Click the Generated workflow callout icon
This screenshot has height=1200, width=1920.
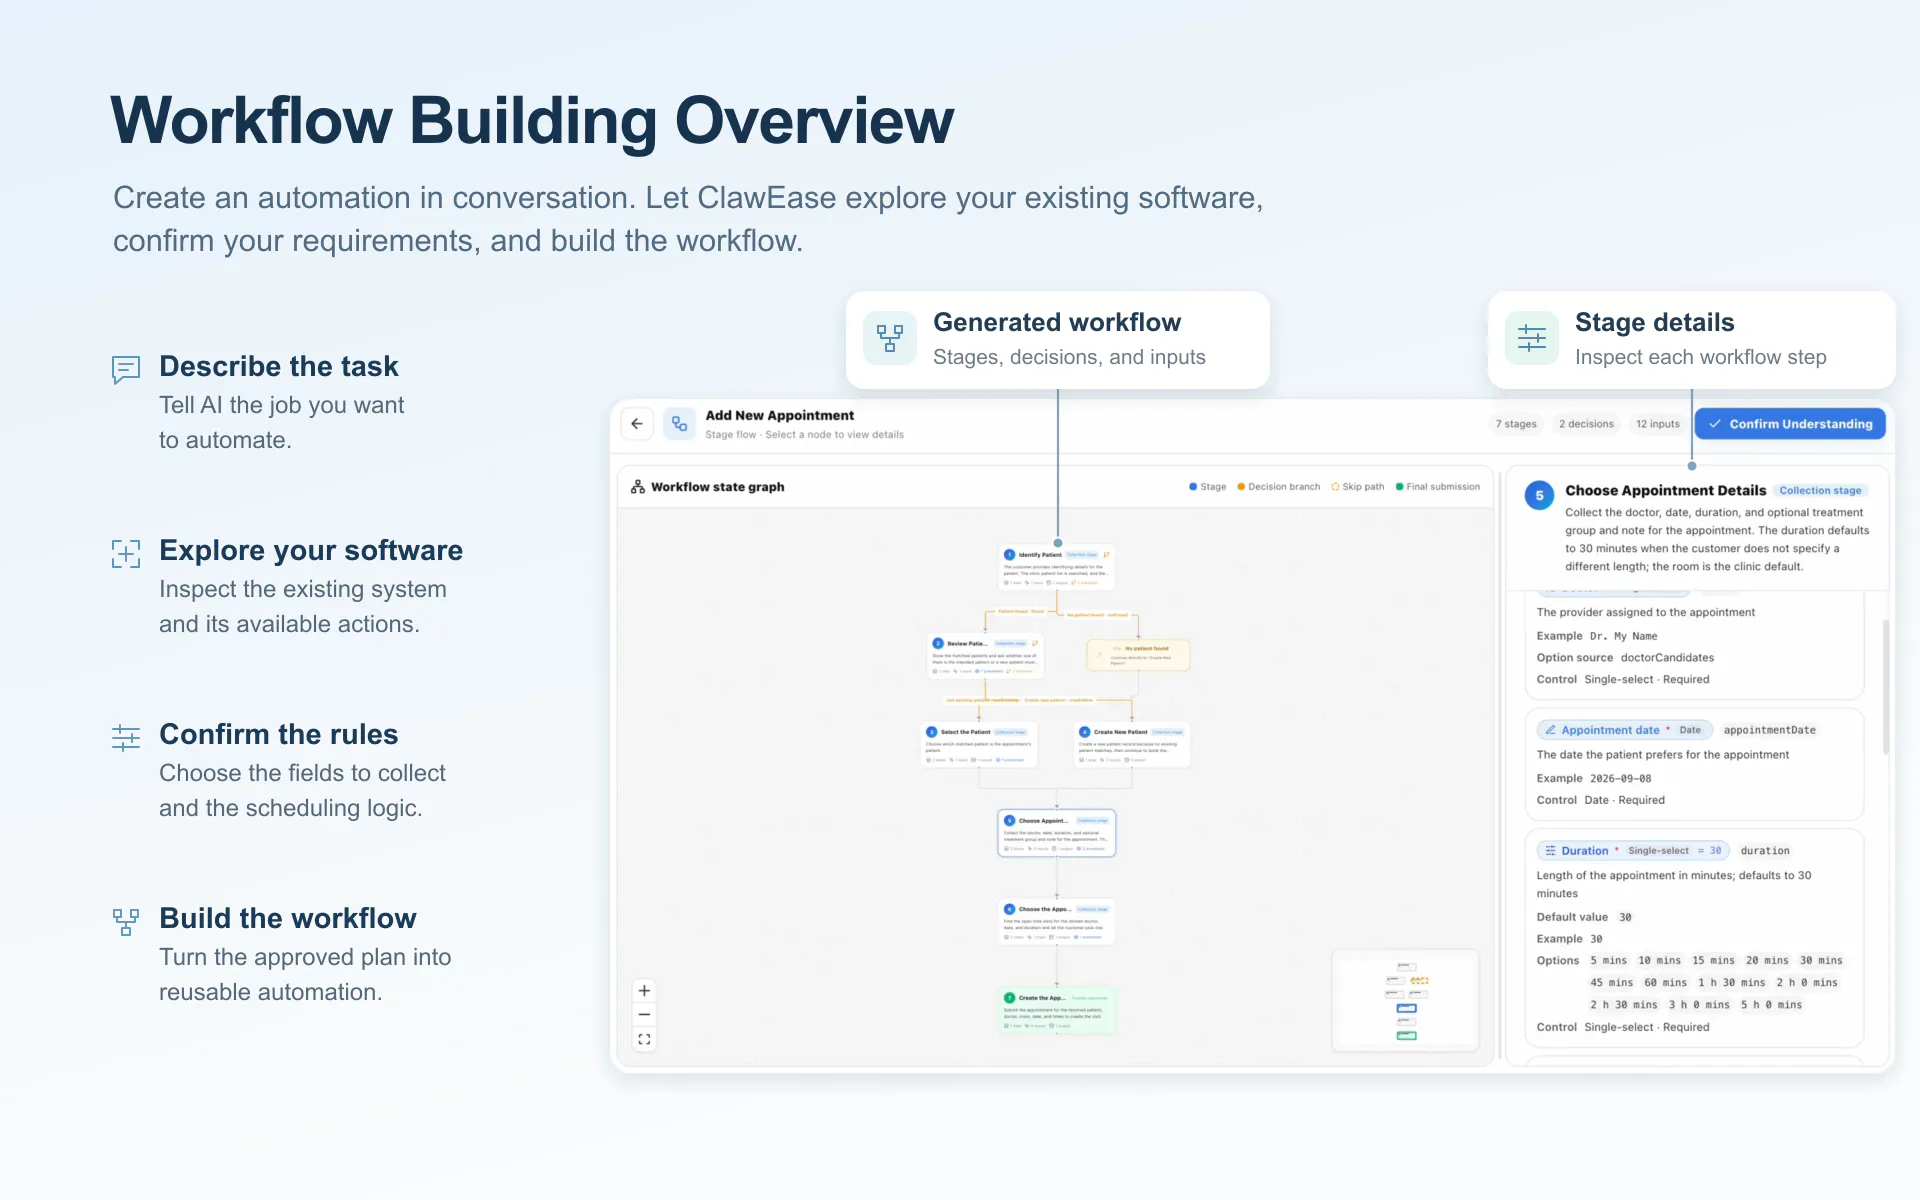pyautogui.click(x=889, y=338)
